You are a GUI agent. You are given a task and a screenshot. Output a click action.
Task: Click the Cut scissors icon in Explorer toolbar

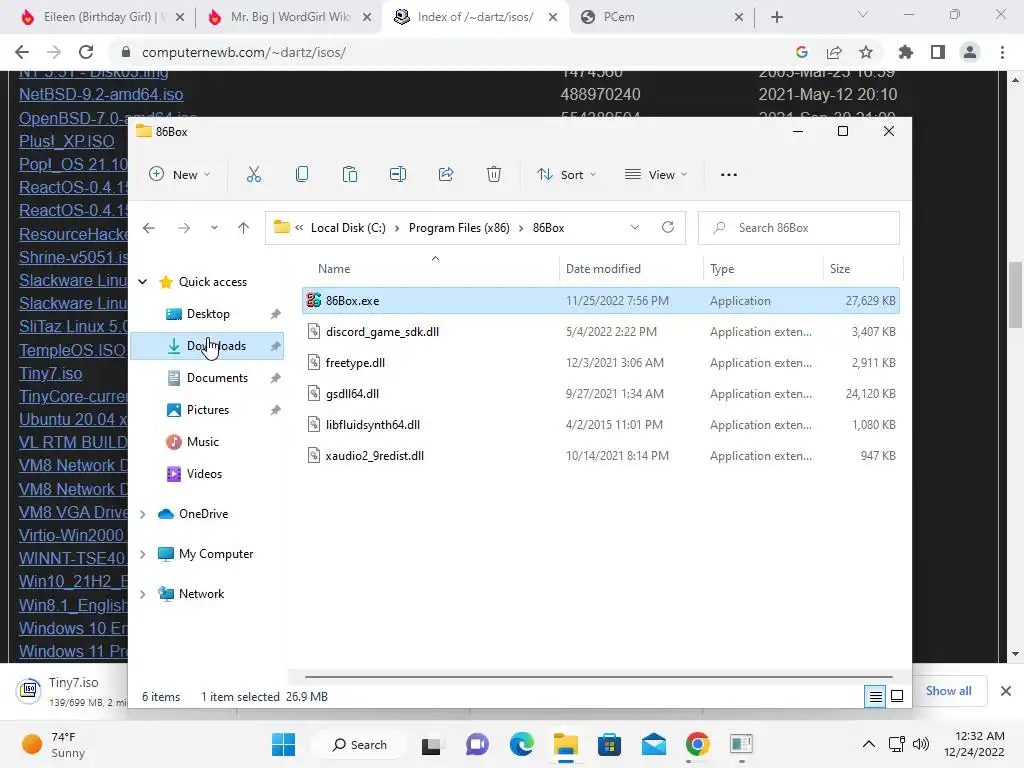(253, 174)
